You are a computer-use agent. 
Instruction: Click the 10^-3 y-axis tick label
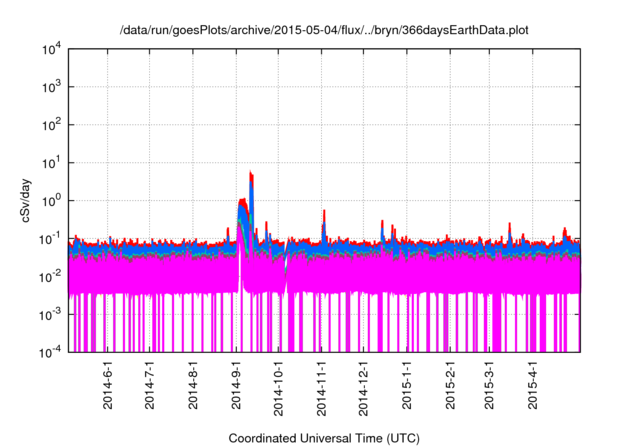click(x=50, y=315)
